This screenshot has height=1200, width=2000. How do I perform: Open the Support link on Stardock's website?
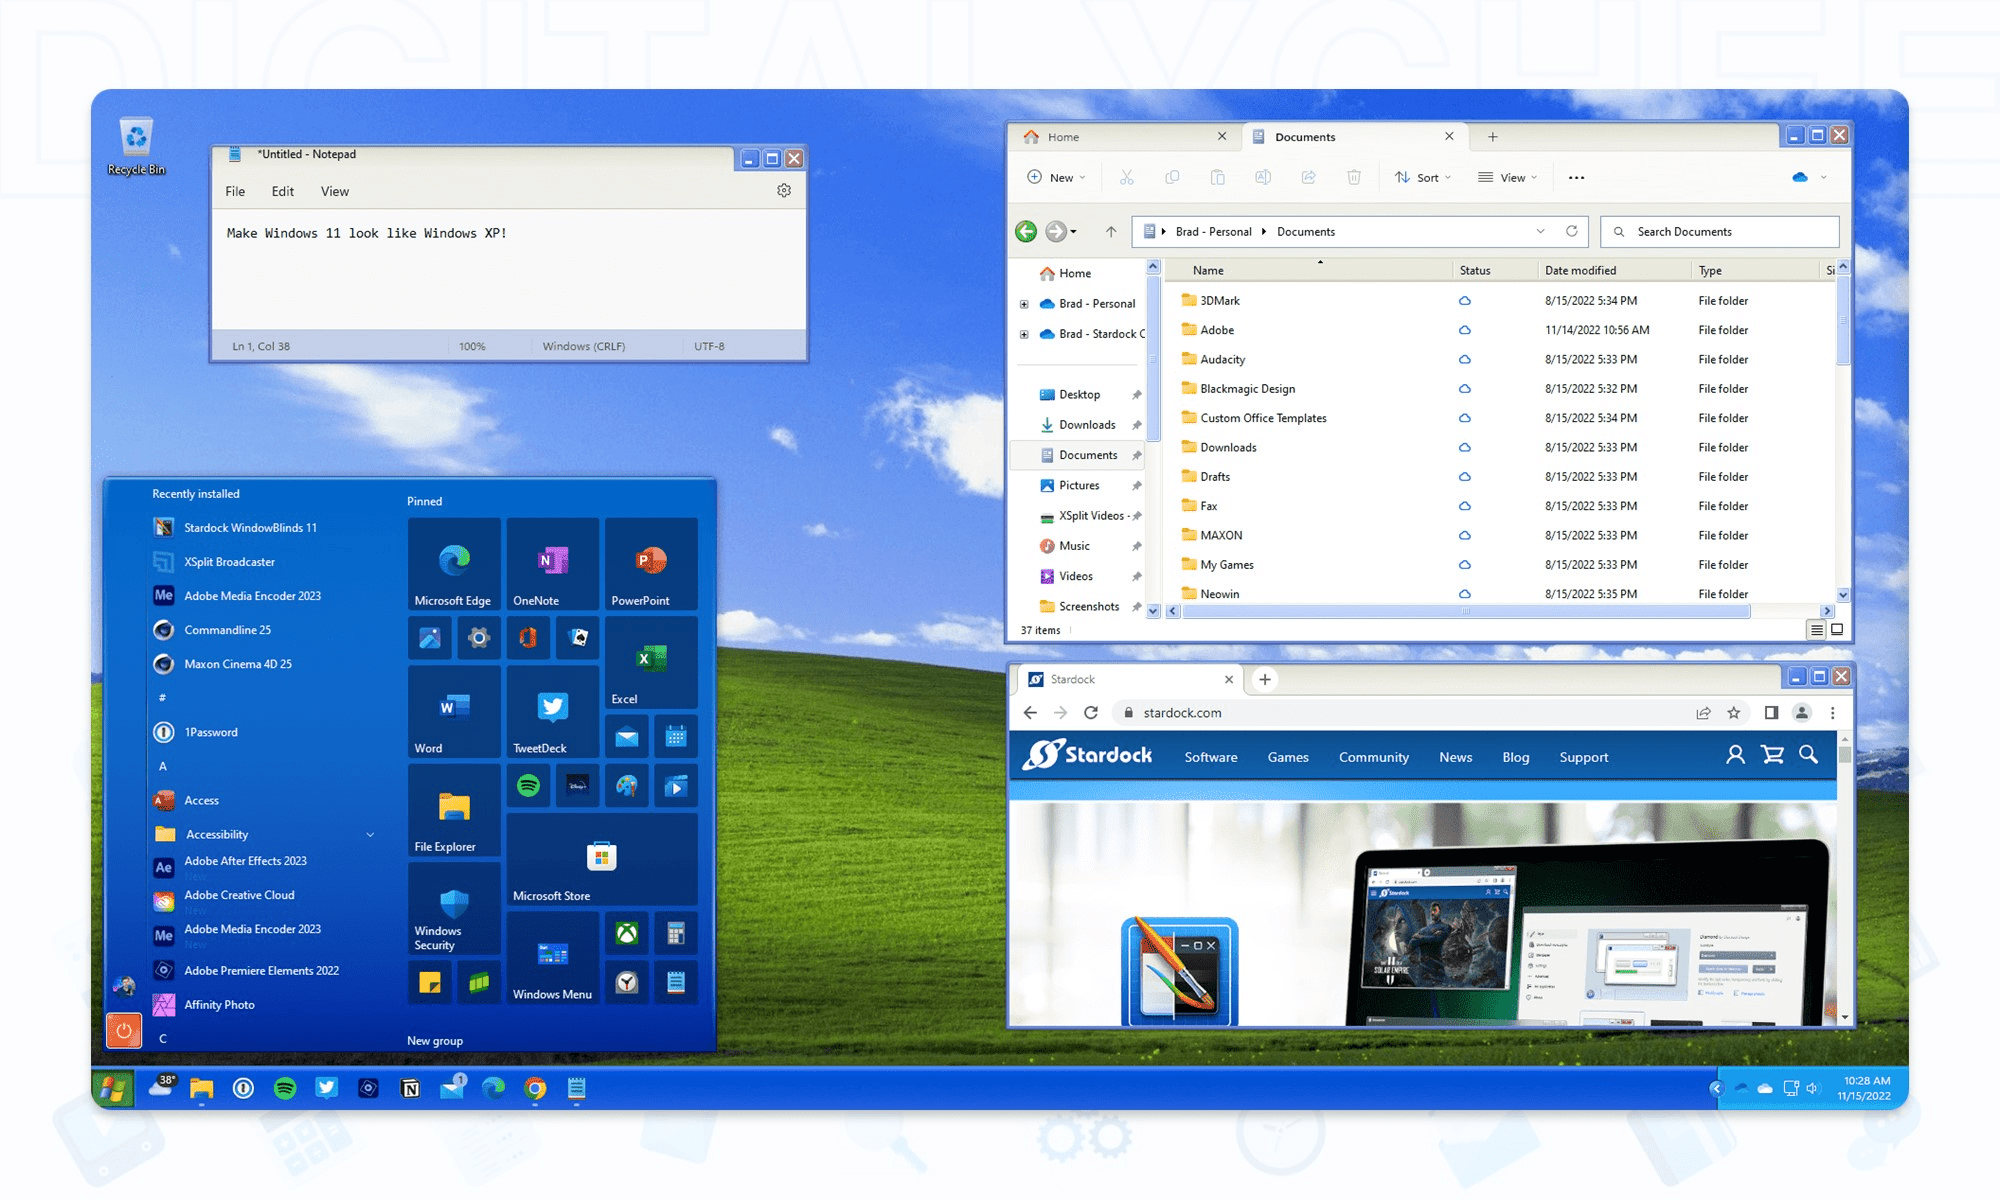(x=1583, y=757)
